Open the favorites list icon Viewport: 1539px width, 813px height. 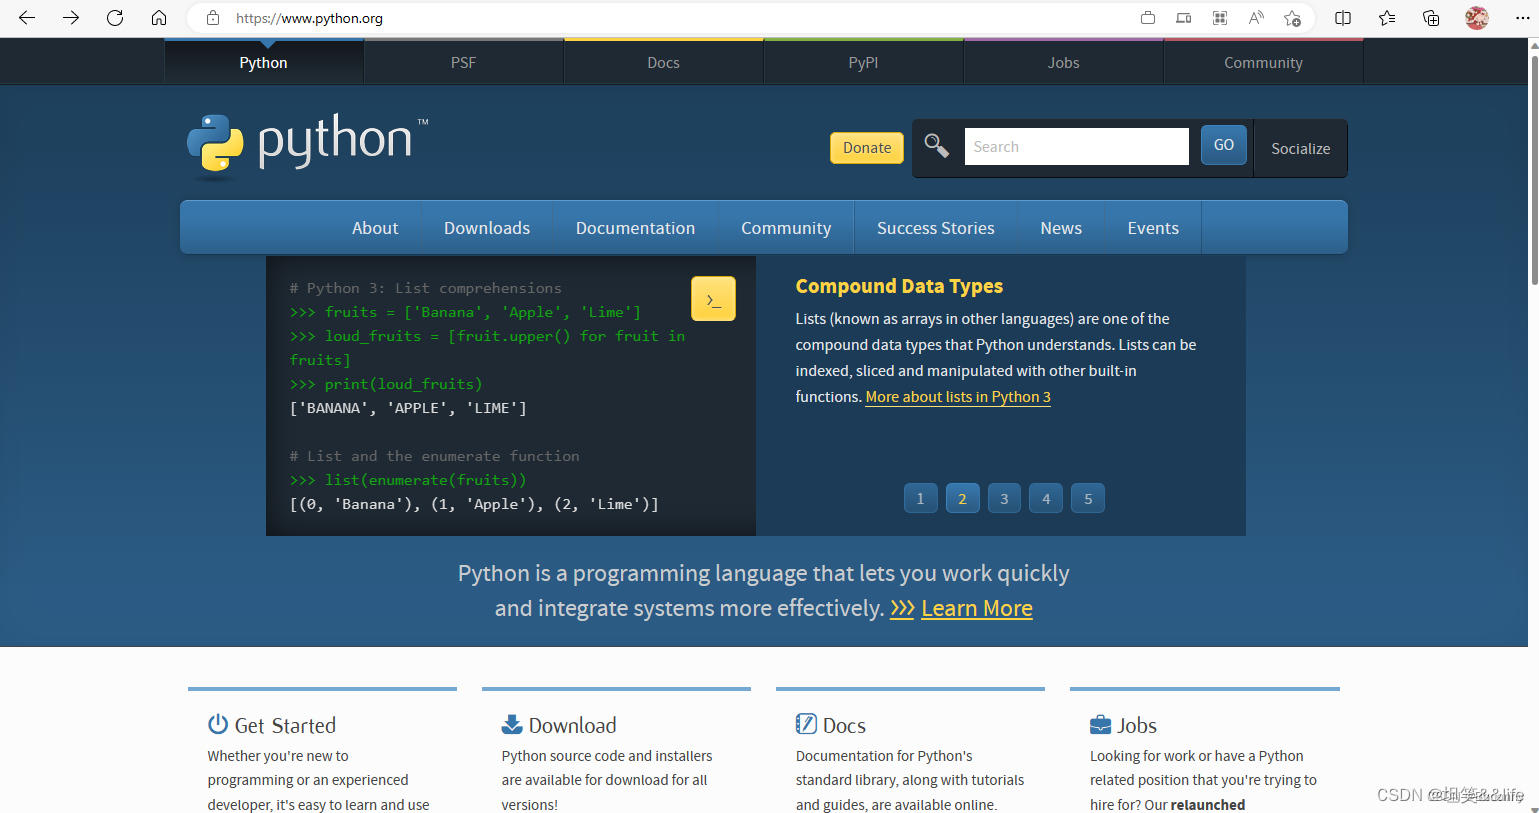pos(1387,18)
